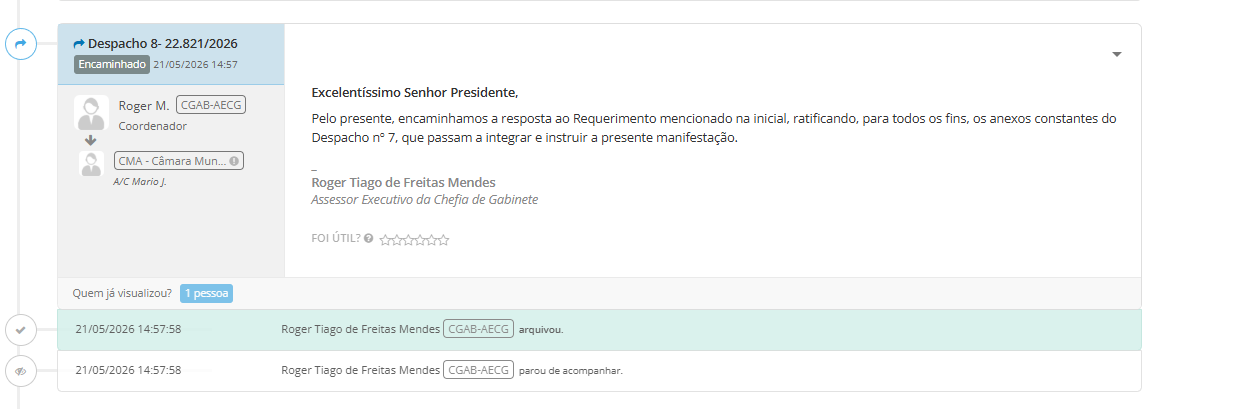Click signature name Roger Tiago de Freitas Mendes
1245x409 pixels.
403,183
